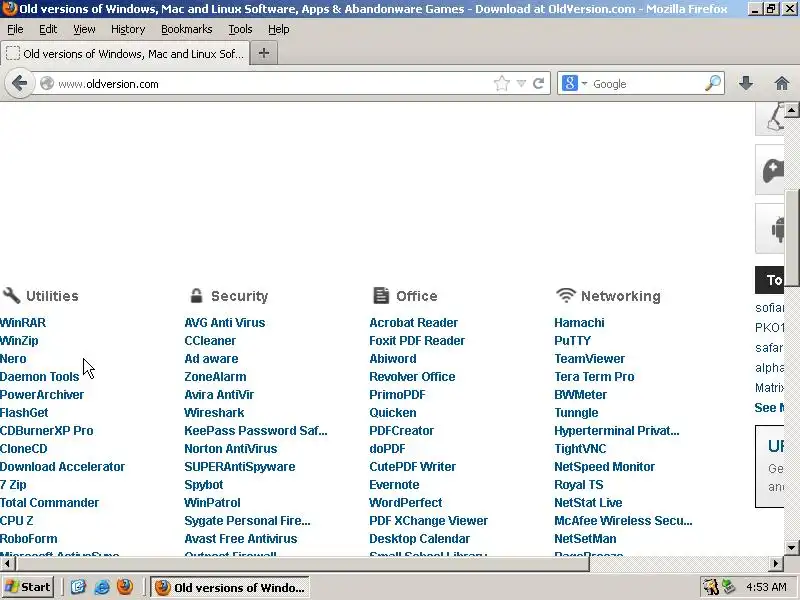Open the Acrobat Reader link

coord(414,322)
